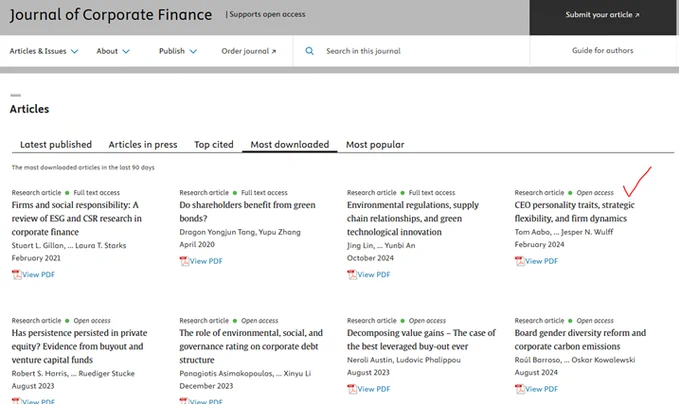Viewport: 680px width, 405px height.
Task: Click 'Raúl Barroso, ... Oskar Kowalewski' authors
Action: 575,360
